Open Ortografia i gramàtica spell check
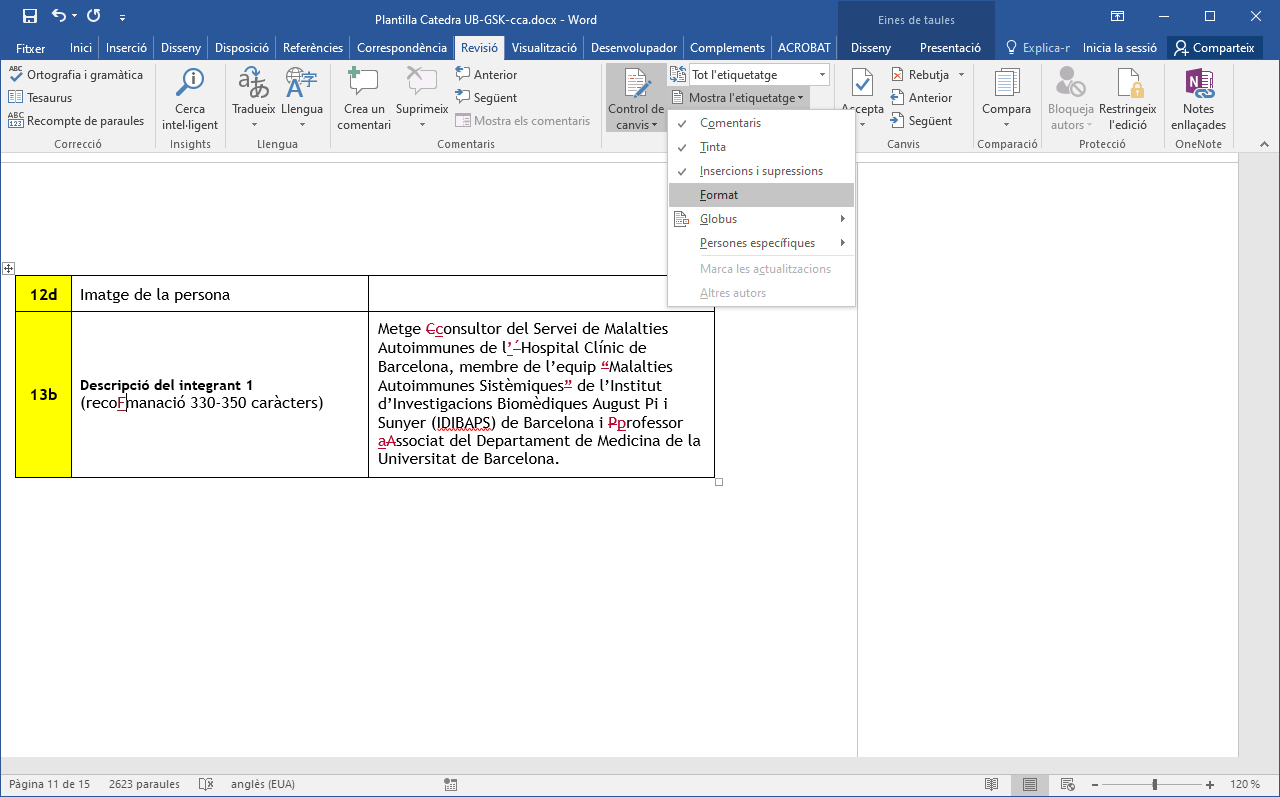The width and height of the screenshot is (1280, 797). [x=76, y=75]
